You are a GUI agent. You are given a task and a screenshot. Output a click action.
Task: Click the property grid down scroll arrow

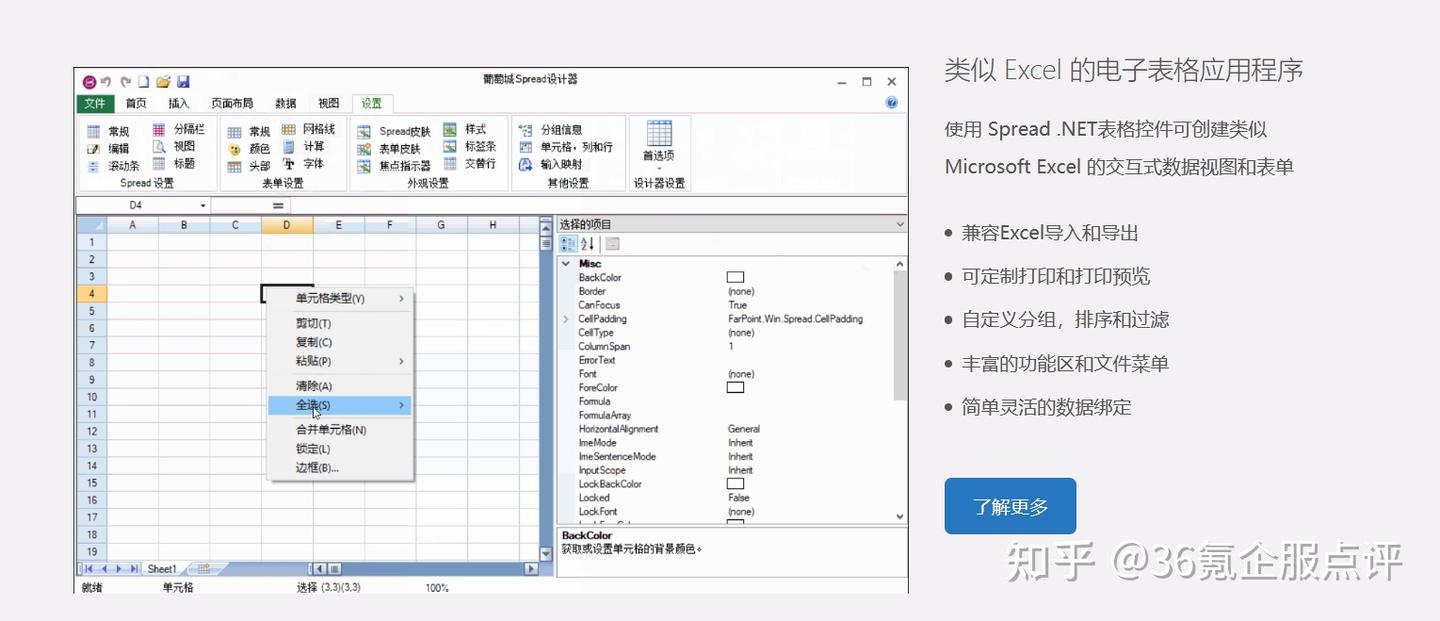click(x=900, y=517)
